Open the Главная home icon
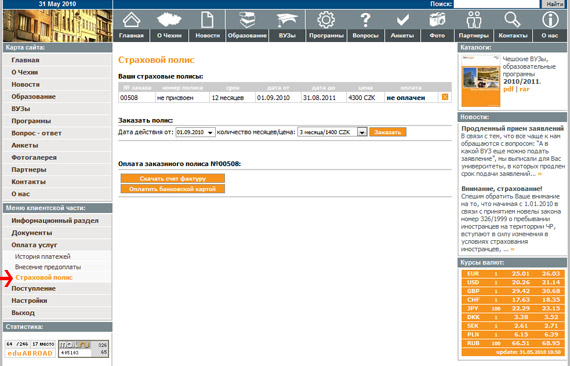Viewport: 570px width, 366px height. point(131,20)
